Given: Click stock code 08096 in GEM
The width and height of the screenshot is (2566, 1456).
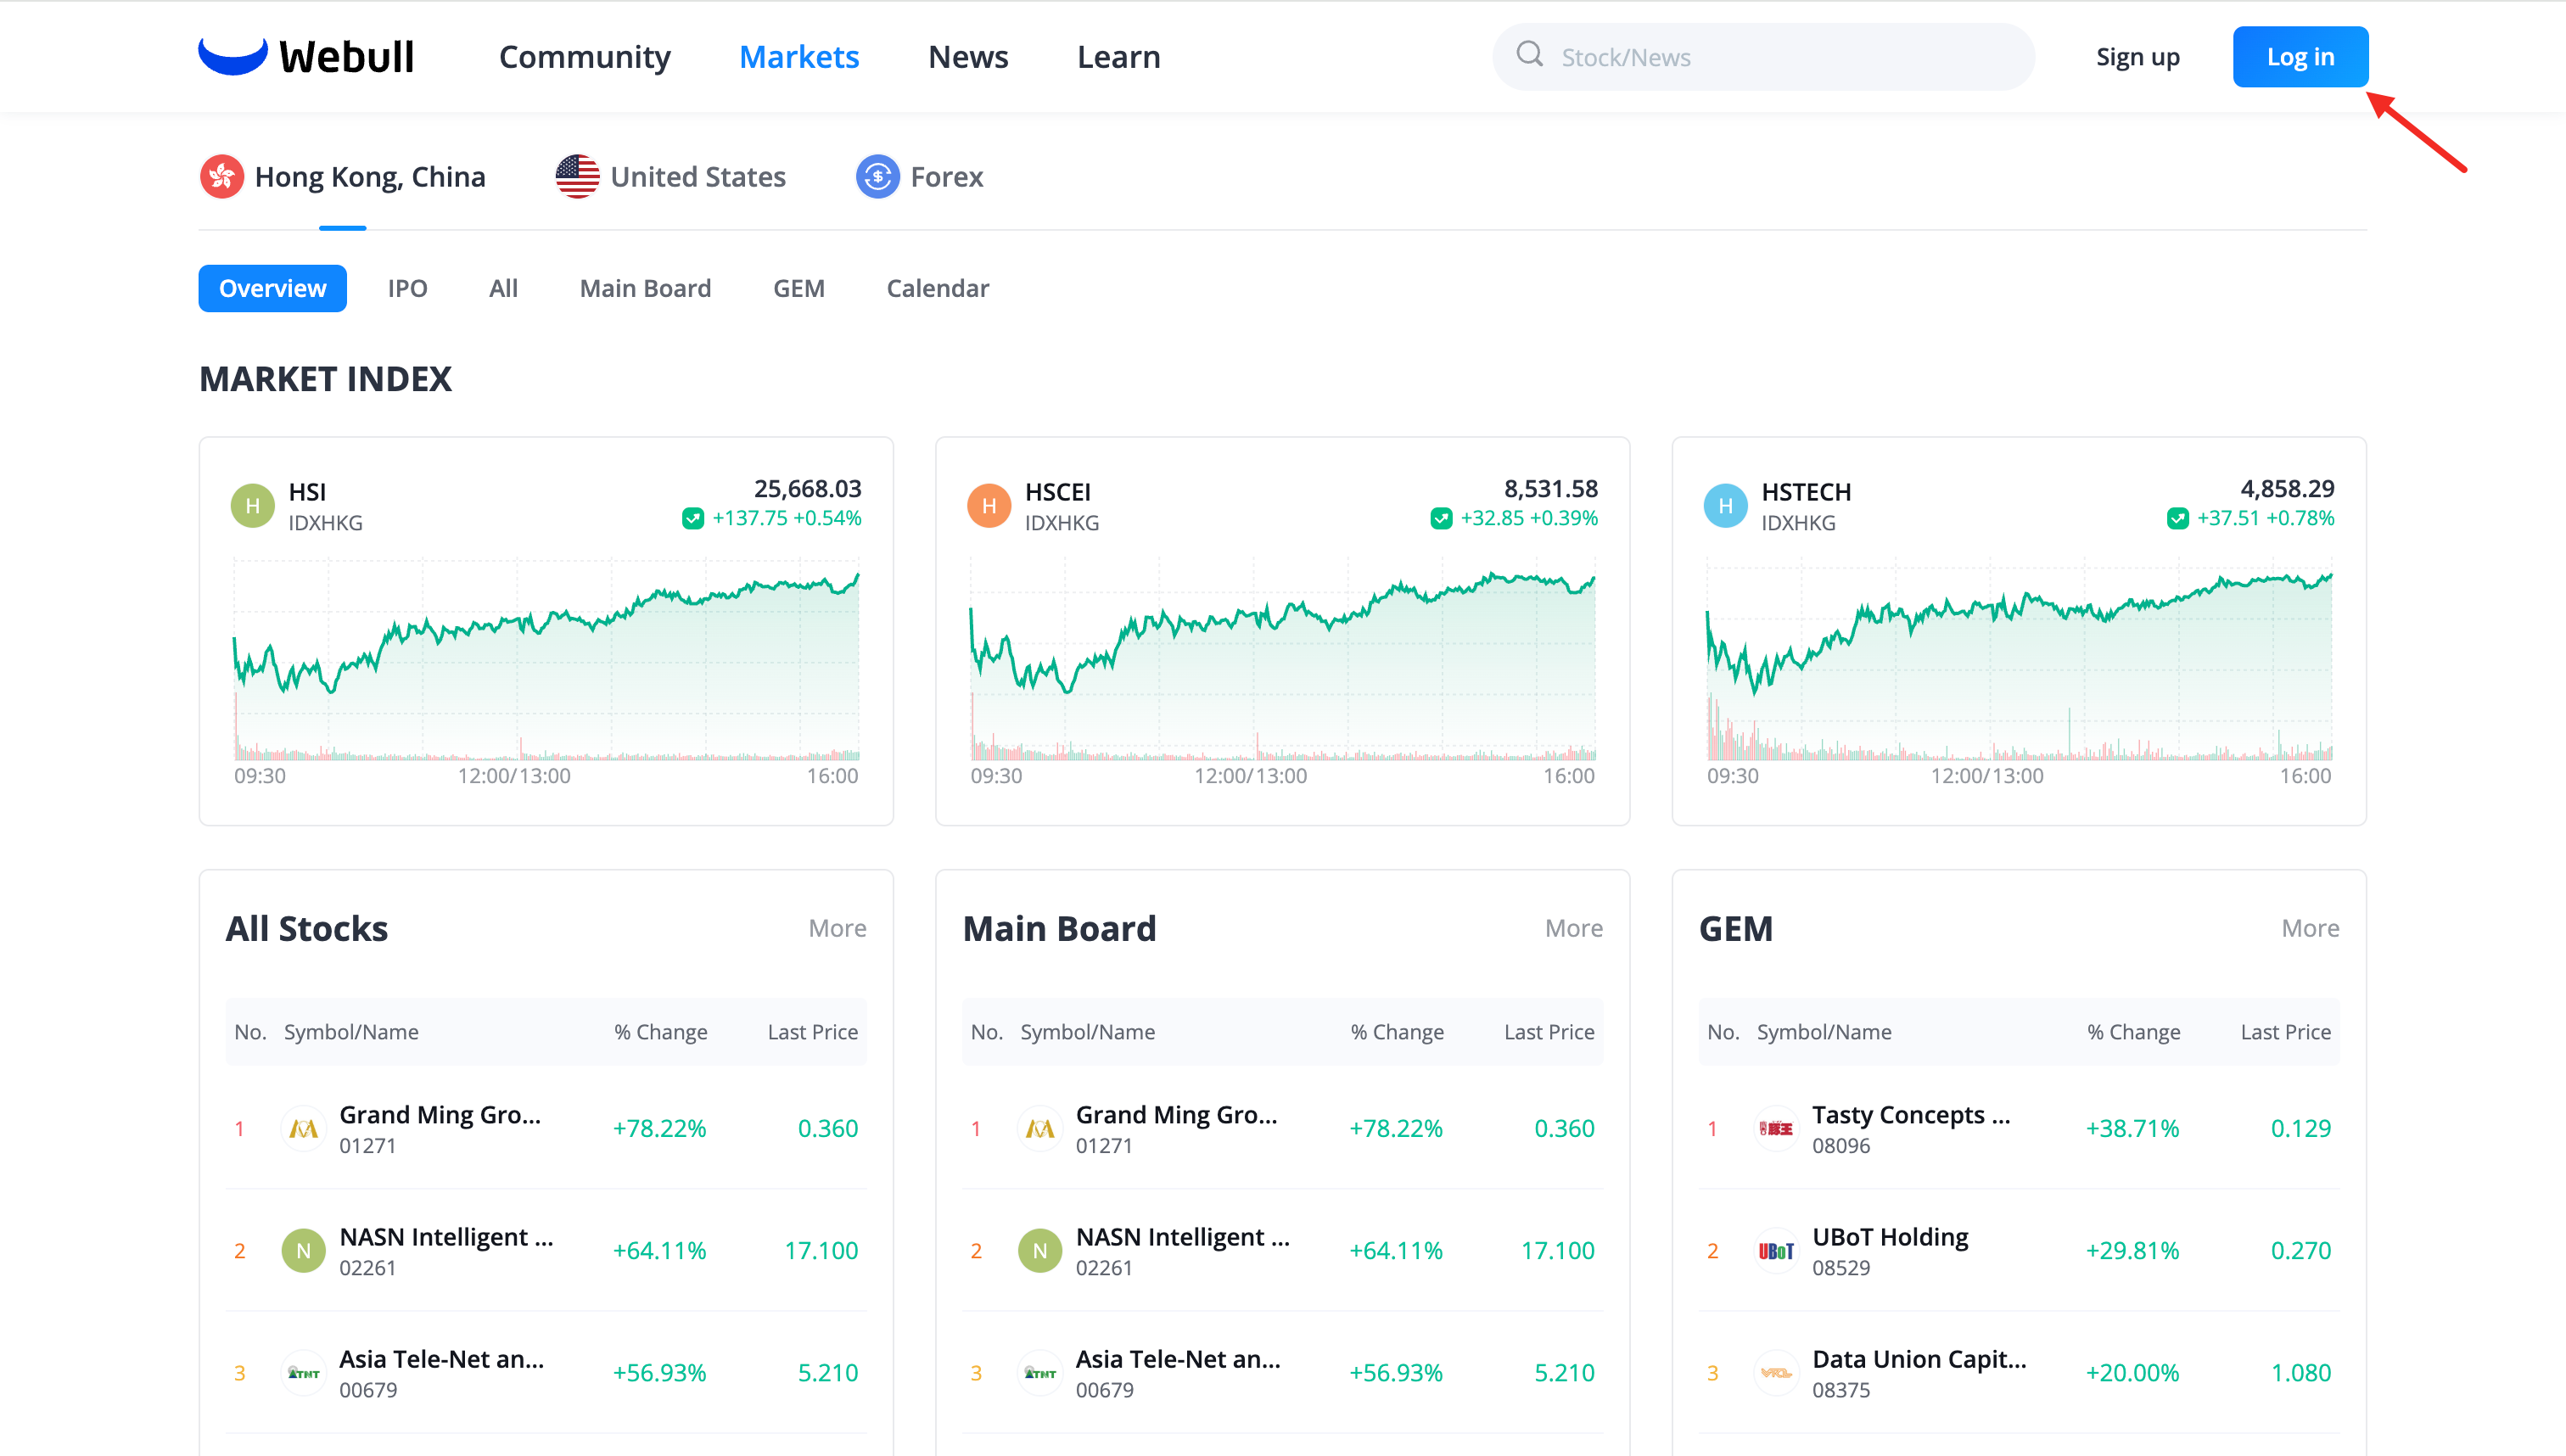Looking at the screenshot, I should 1840,1146.
